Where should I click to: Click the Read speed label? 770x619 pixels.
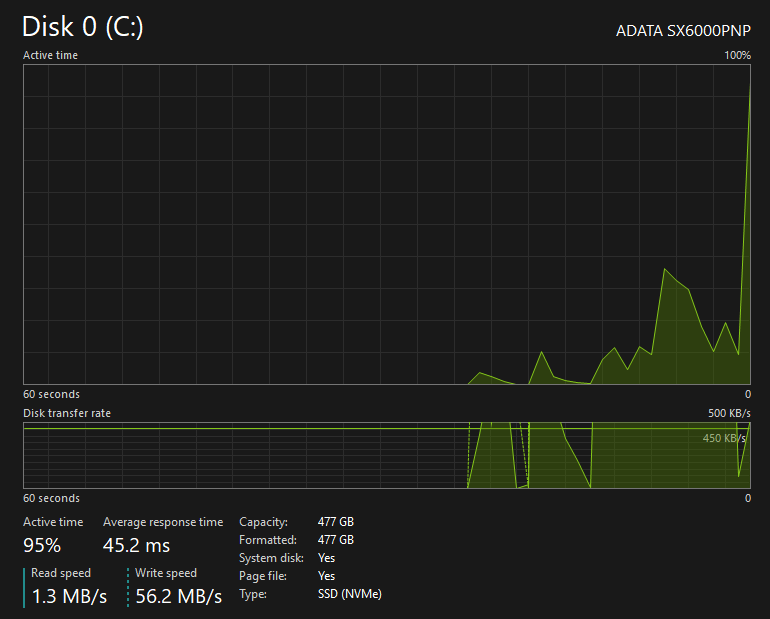pyautogui.click(x=61, y=573)
